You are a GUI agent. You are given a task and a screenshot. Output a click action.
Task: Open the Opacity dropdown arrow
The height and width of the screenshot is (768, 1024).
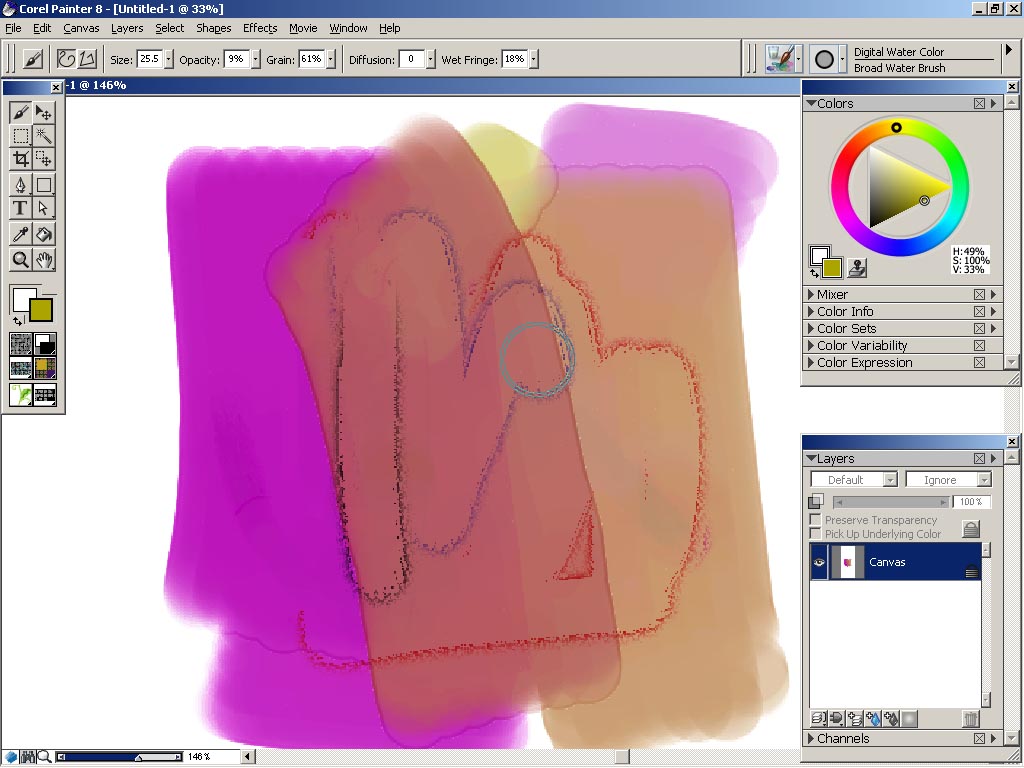(256, 59)
